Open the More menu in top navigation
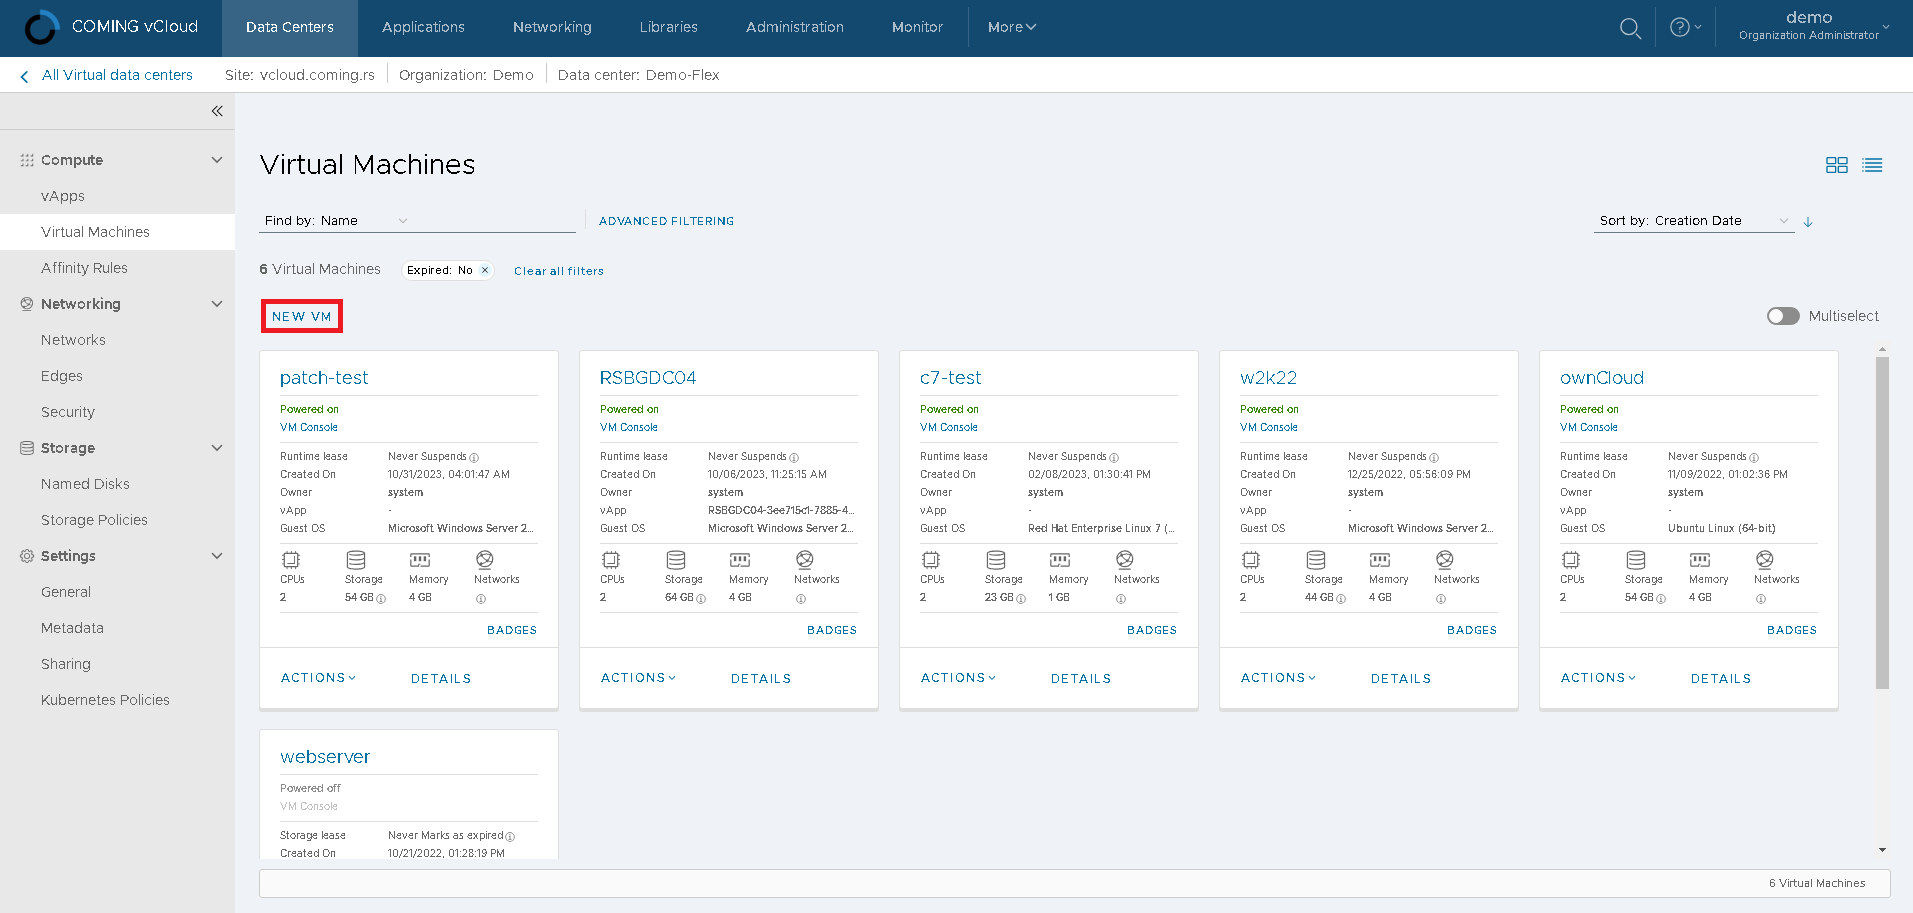The height and width of the screenshot is (913, 1913). (x=1011, y=27)
